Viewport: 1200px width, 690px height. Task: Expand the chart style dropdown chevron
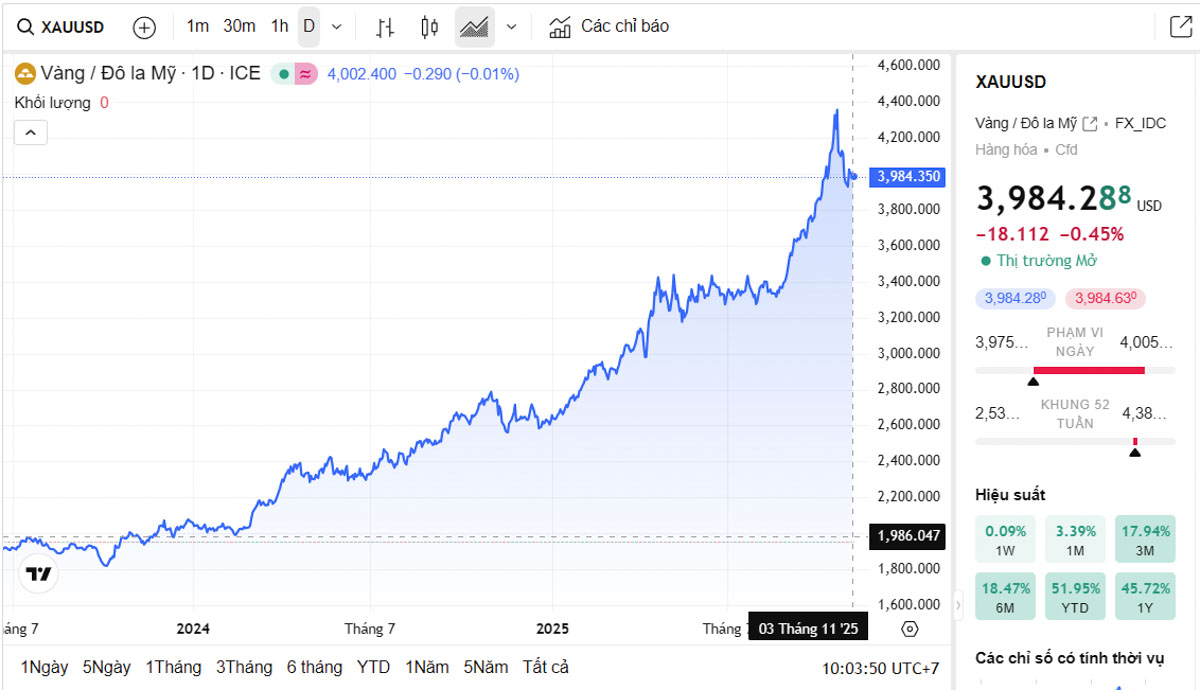click(x=512, y=27)
